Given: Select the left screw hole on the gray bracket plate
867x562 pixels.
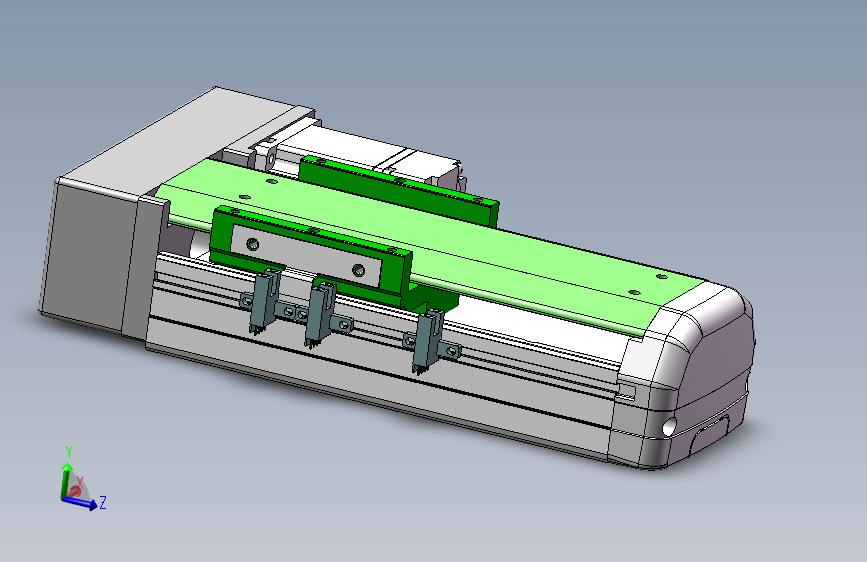Looking at the screenshot, I should click(253, 244).
